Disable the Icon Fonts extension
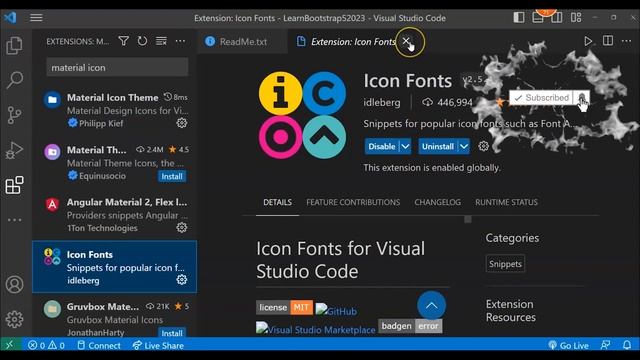This screenshot has width=640, height=360. point(382,147)
